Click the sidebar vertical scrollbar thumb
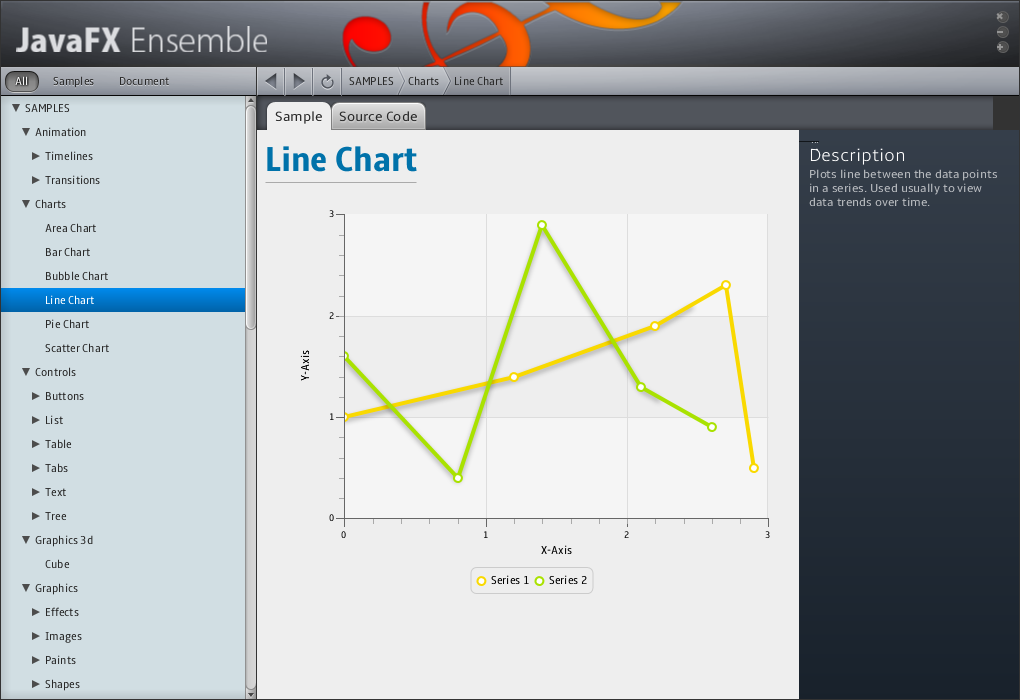 click(250, 218)
